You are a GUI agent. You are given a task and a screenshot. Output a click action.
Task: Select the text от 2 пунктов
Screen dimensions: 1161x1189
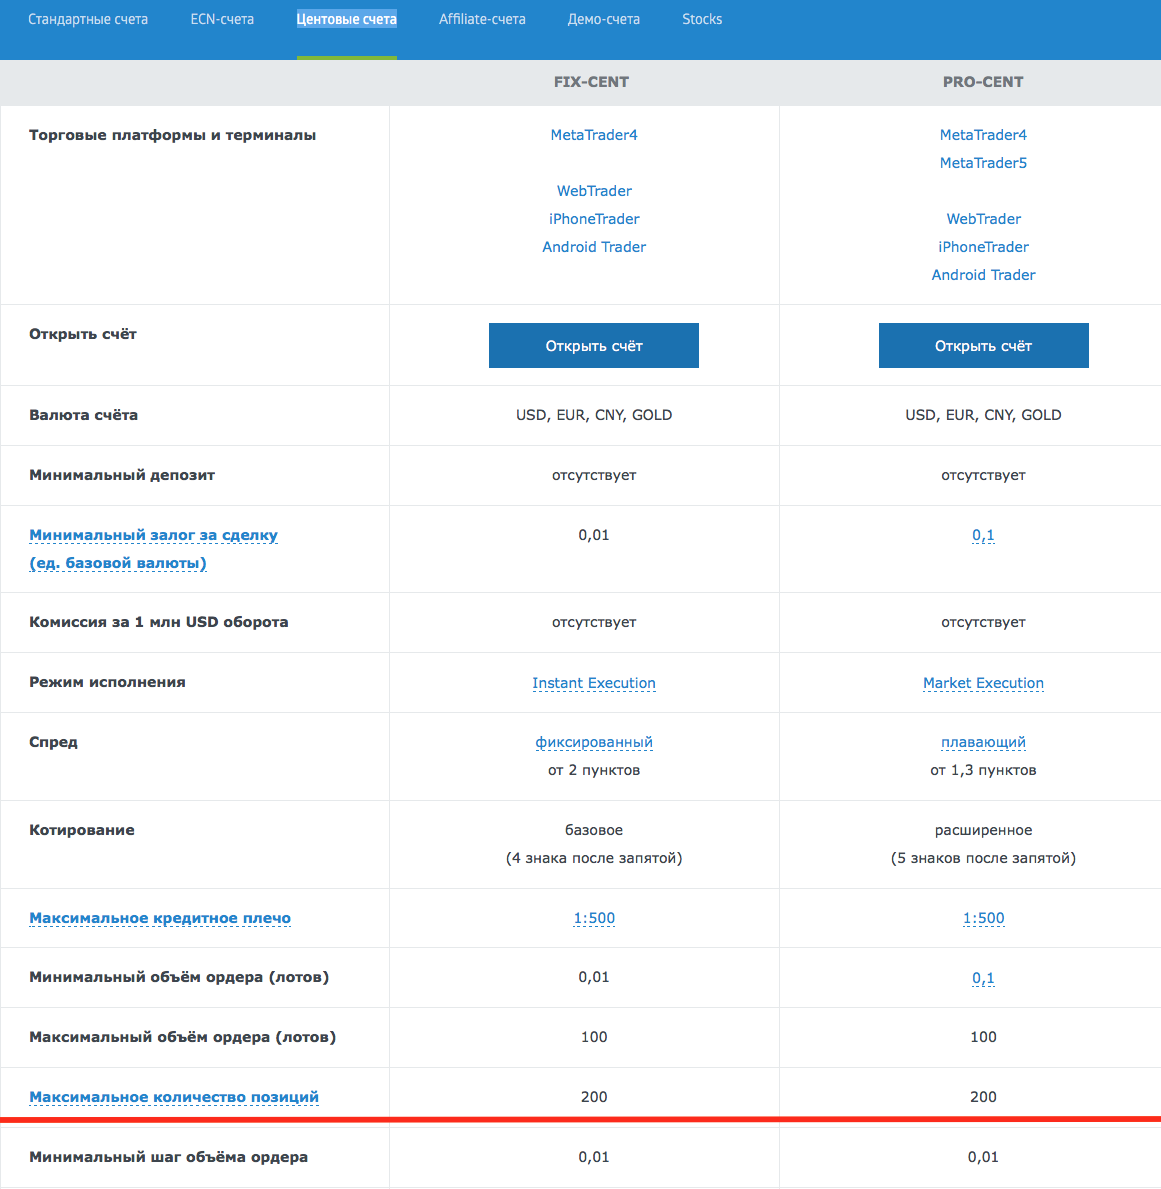pos(594,770)
